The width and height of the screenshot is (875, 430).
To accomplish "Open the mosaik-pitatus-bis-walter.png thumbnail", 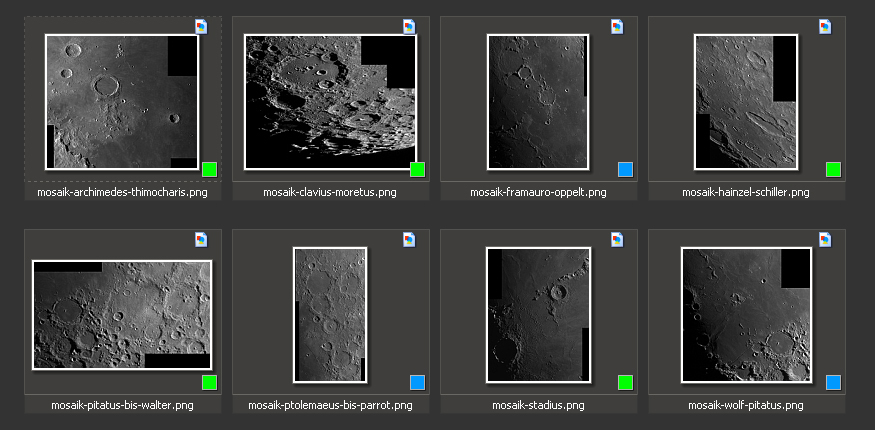I will tap(122, 314).
